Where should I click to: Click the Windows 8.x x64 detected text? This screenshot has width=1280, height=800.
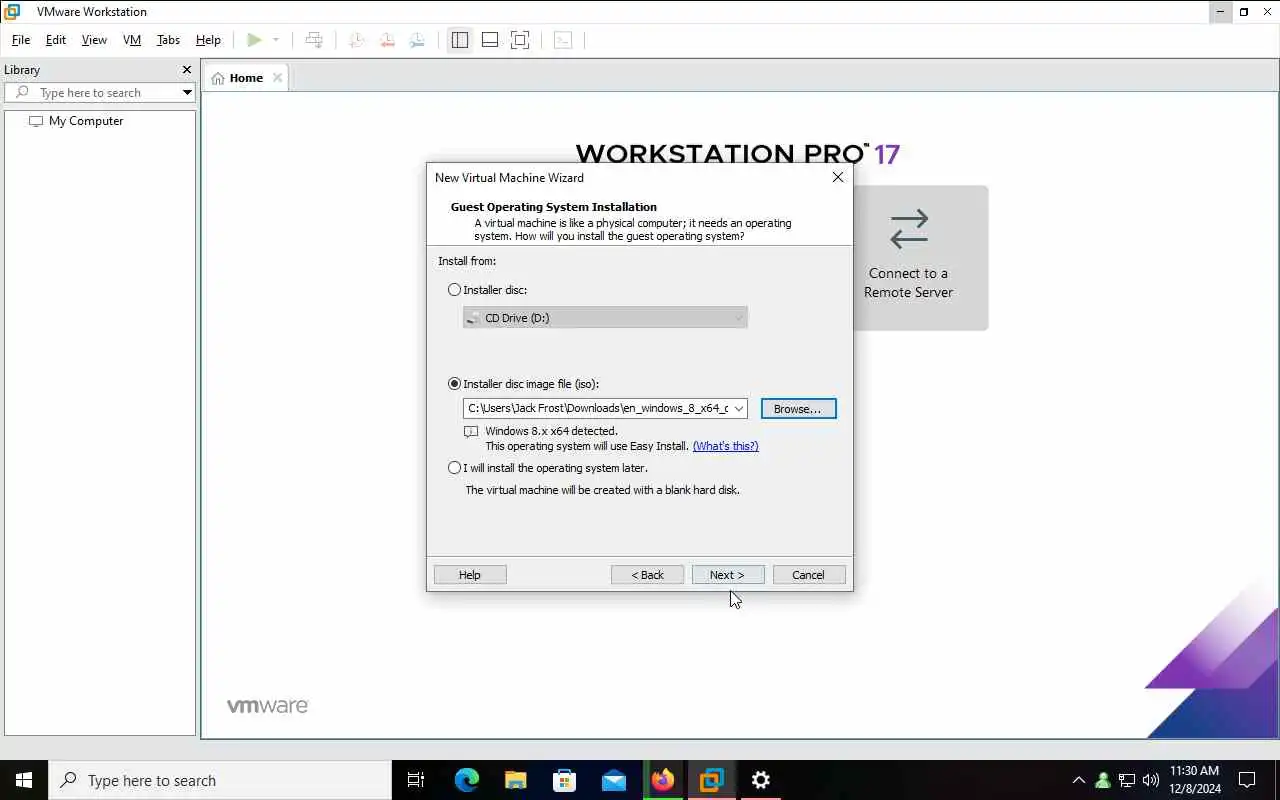coord(551,431)
